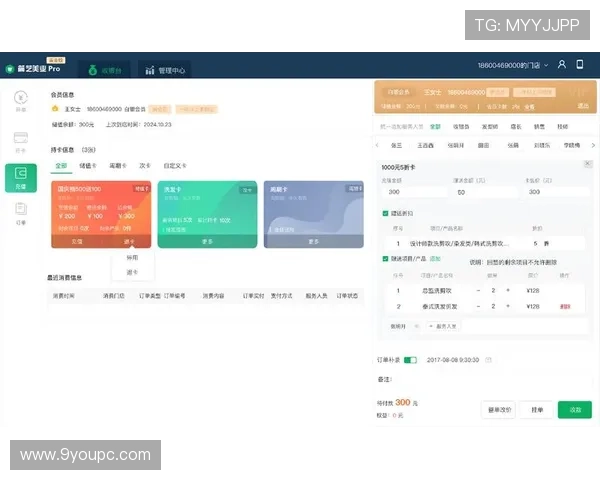The height and width of the screenshot is (480, 600).
Task: Filter staff by 店长 role
Action: [x=516, y=127]
